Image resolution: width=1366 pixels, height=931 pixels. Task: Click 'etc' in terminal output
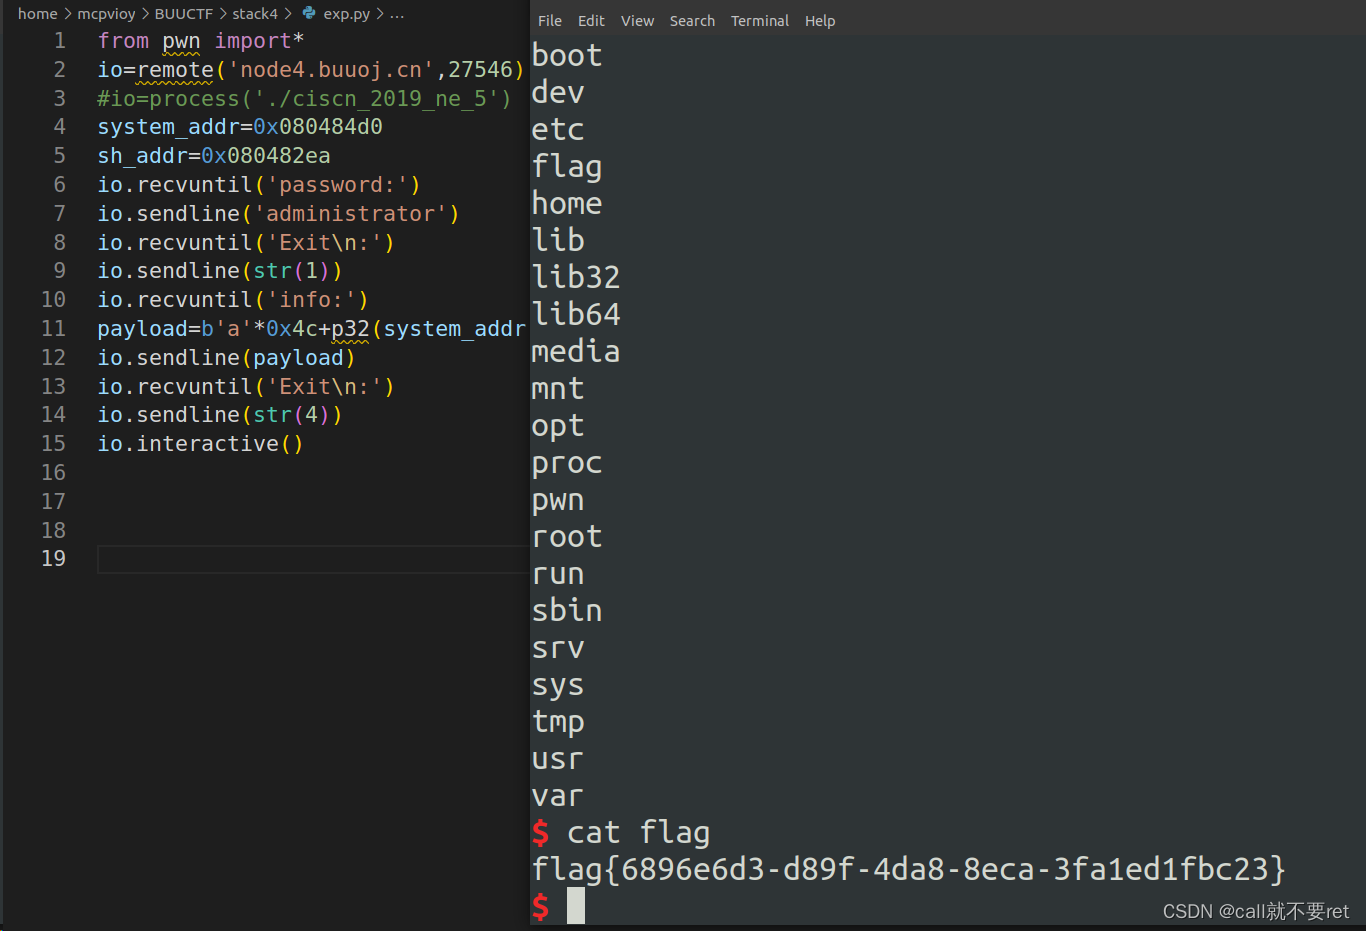tap(558, 129)
